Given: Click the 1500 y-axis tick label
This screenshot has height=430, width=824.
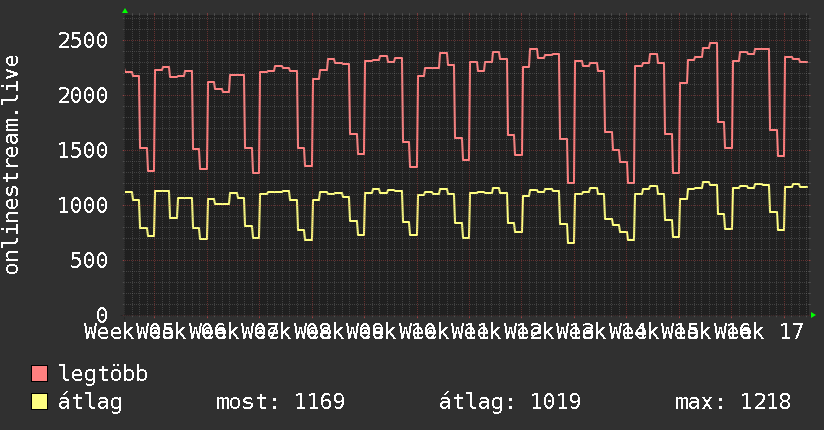Looking at the screenshot, I should click(82, 151).
